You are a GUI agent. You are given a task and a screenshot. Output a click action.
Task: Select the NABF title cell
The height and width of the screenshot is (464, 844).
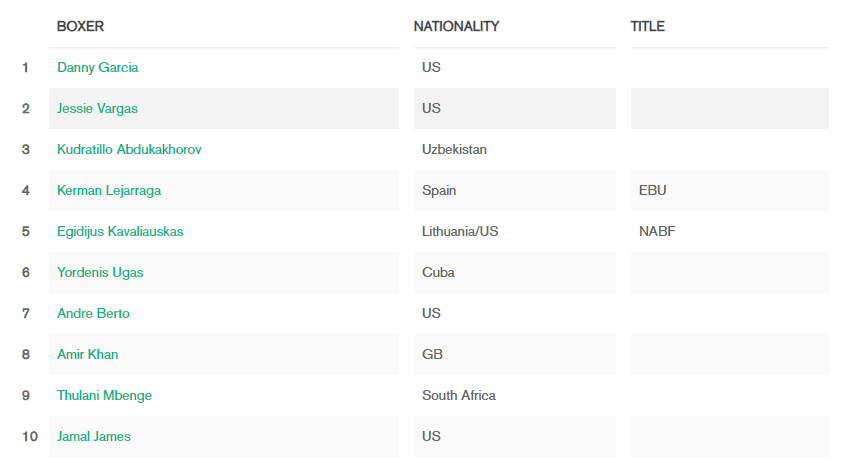pos(730,231)
